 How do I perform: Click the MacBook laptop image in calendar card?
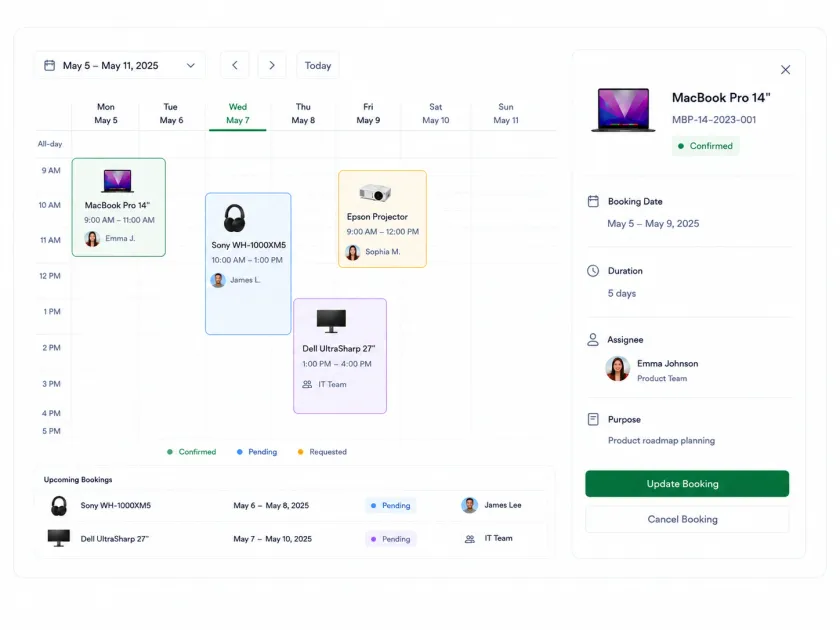pos(117,181)
